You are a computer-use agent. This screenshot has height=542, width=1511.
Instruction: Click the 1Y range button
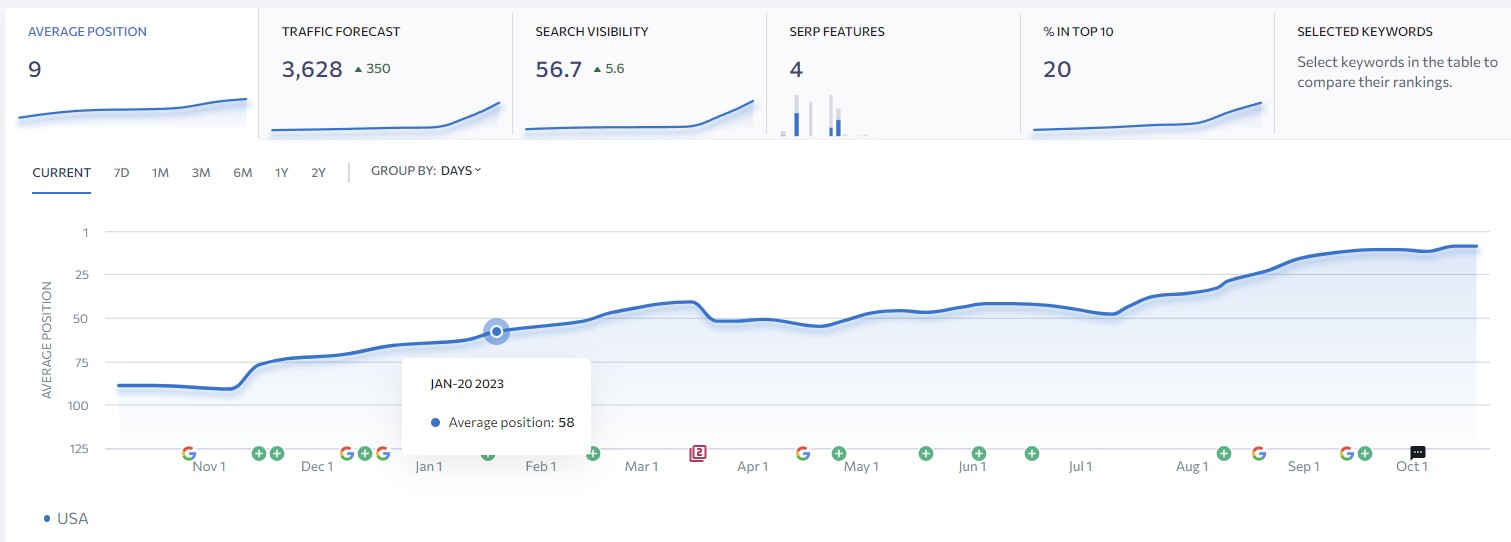[x=282, y=173]
